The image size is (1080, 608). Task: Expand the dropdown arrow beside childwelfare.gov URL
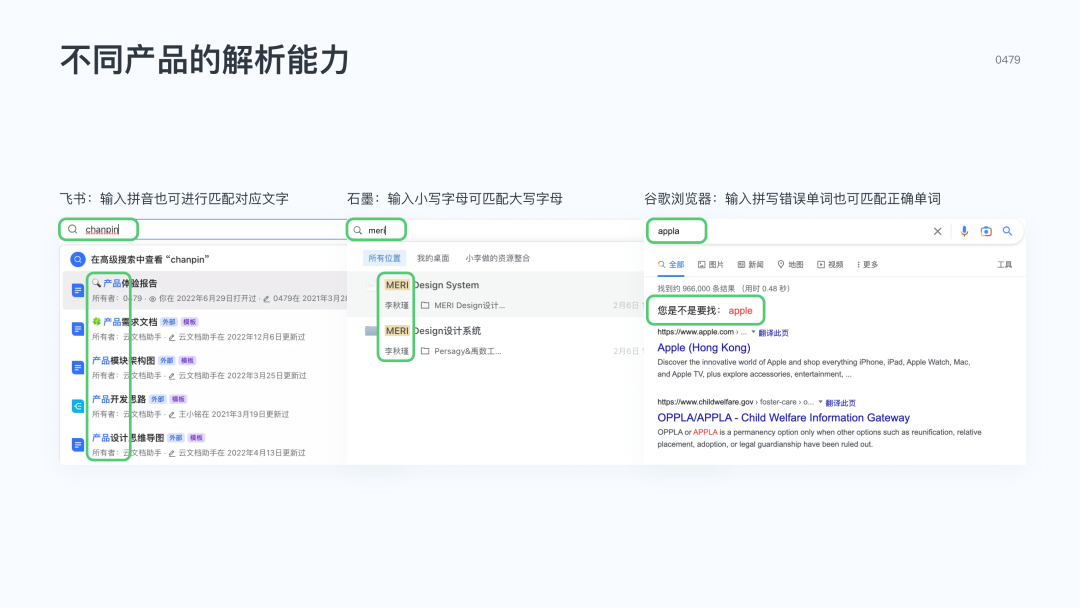(x=820, y=402)
